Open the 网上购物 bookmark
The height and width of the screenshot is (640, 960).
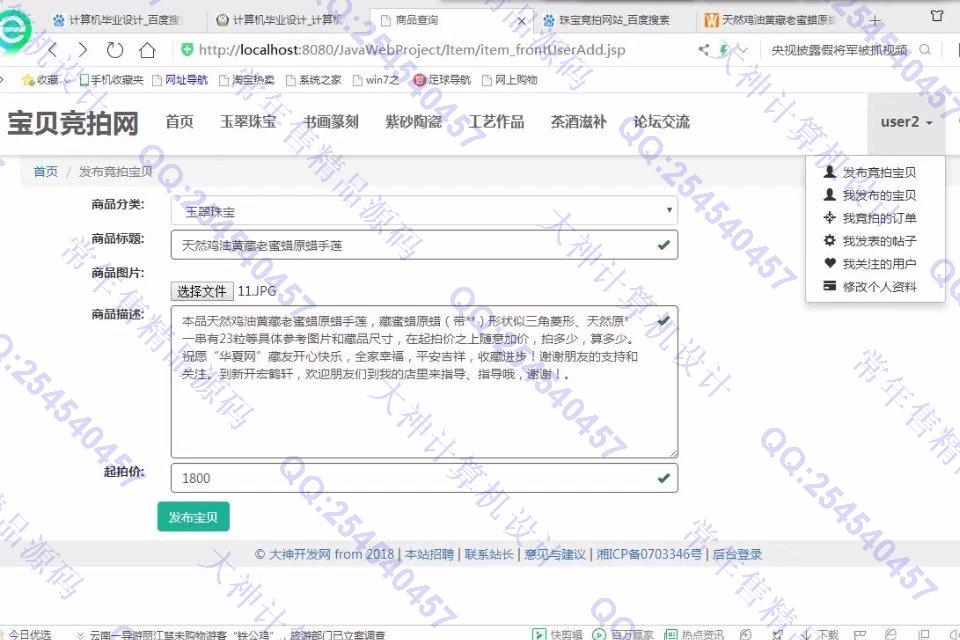point(509,80)
